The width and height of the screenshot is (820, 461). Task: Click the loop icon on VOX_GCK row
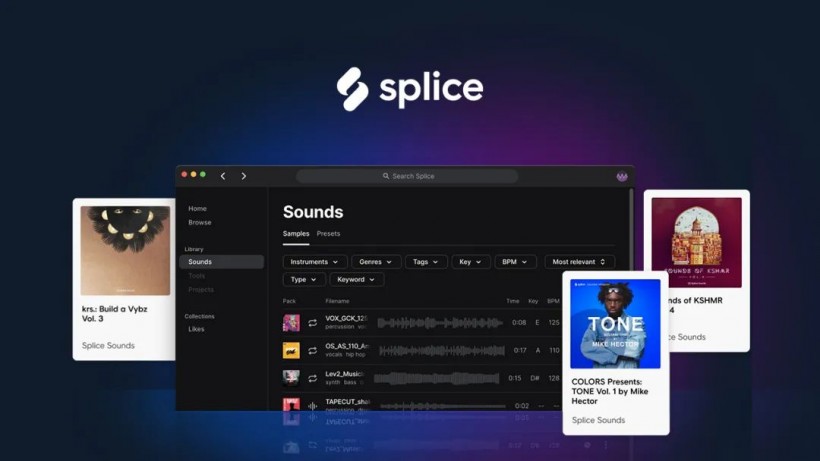tap(312, 323)
